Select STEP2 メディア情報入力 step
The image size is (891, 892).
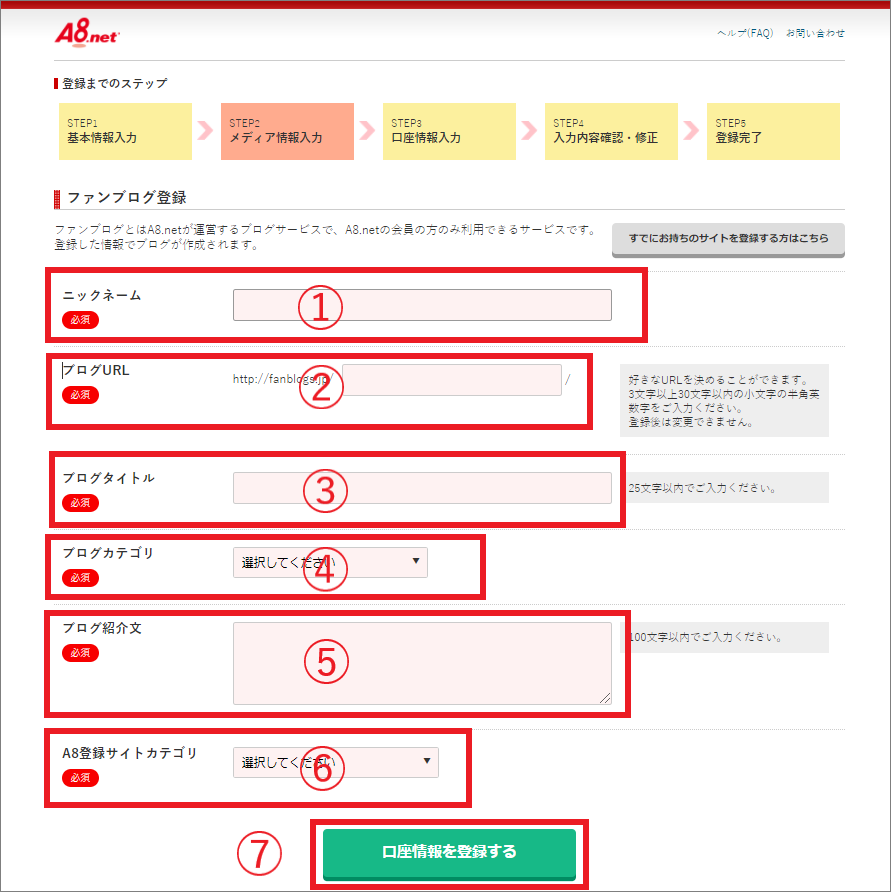287,131
